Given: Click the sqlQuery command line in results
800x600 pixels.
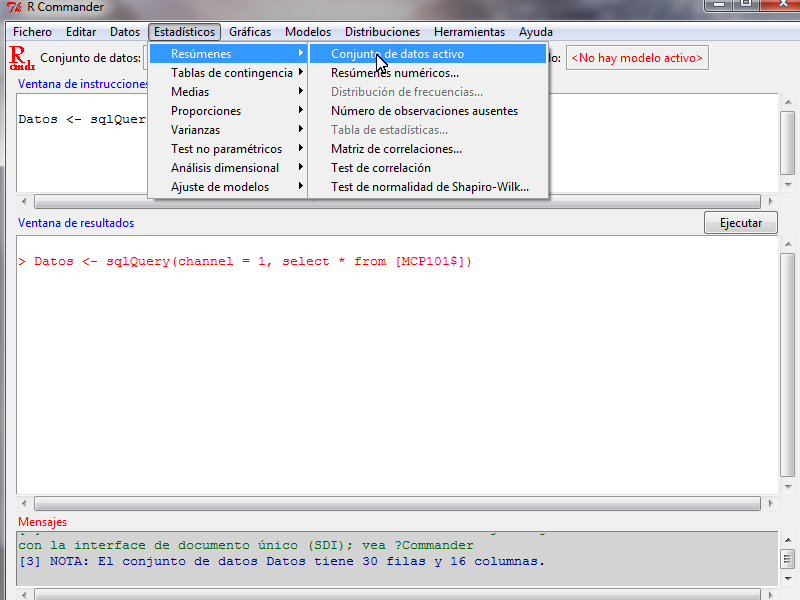Looking at the screenshot, I should pos(245,261).
